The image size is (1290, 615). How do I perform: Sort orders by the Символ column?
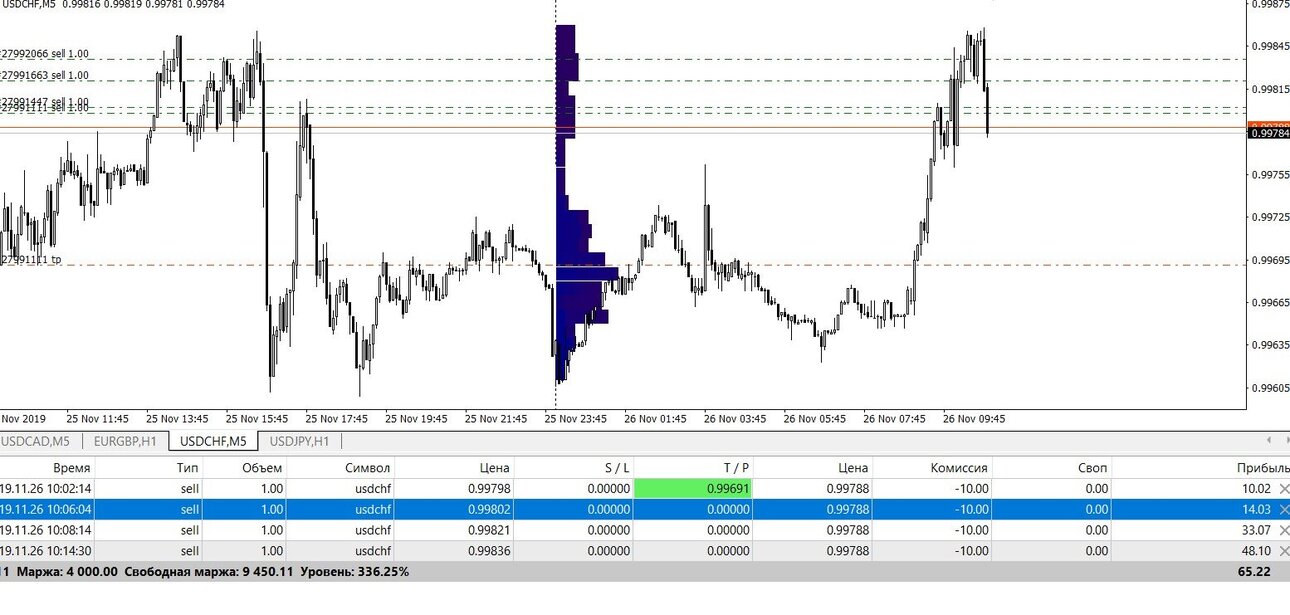tap(368, 468)
